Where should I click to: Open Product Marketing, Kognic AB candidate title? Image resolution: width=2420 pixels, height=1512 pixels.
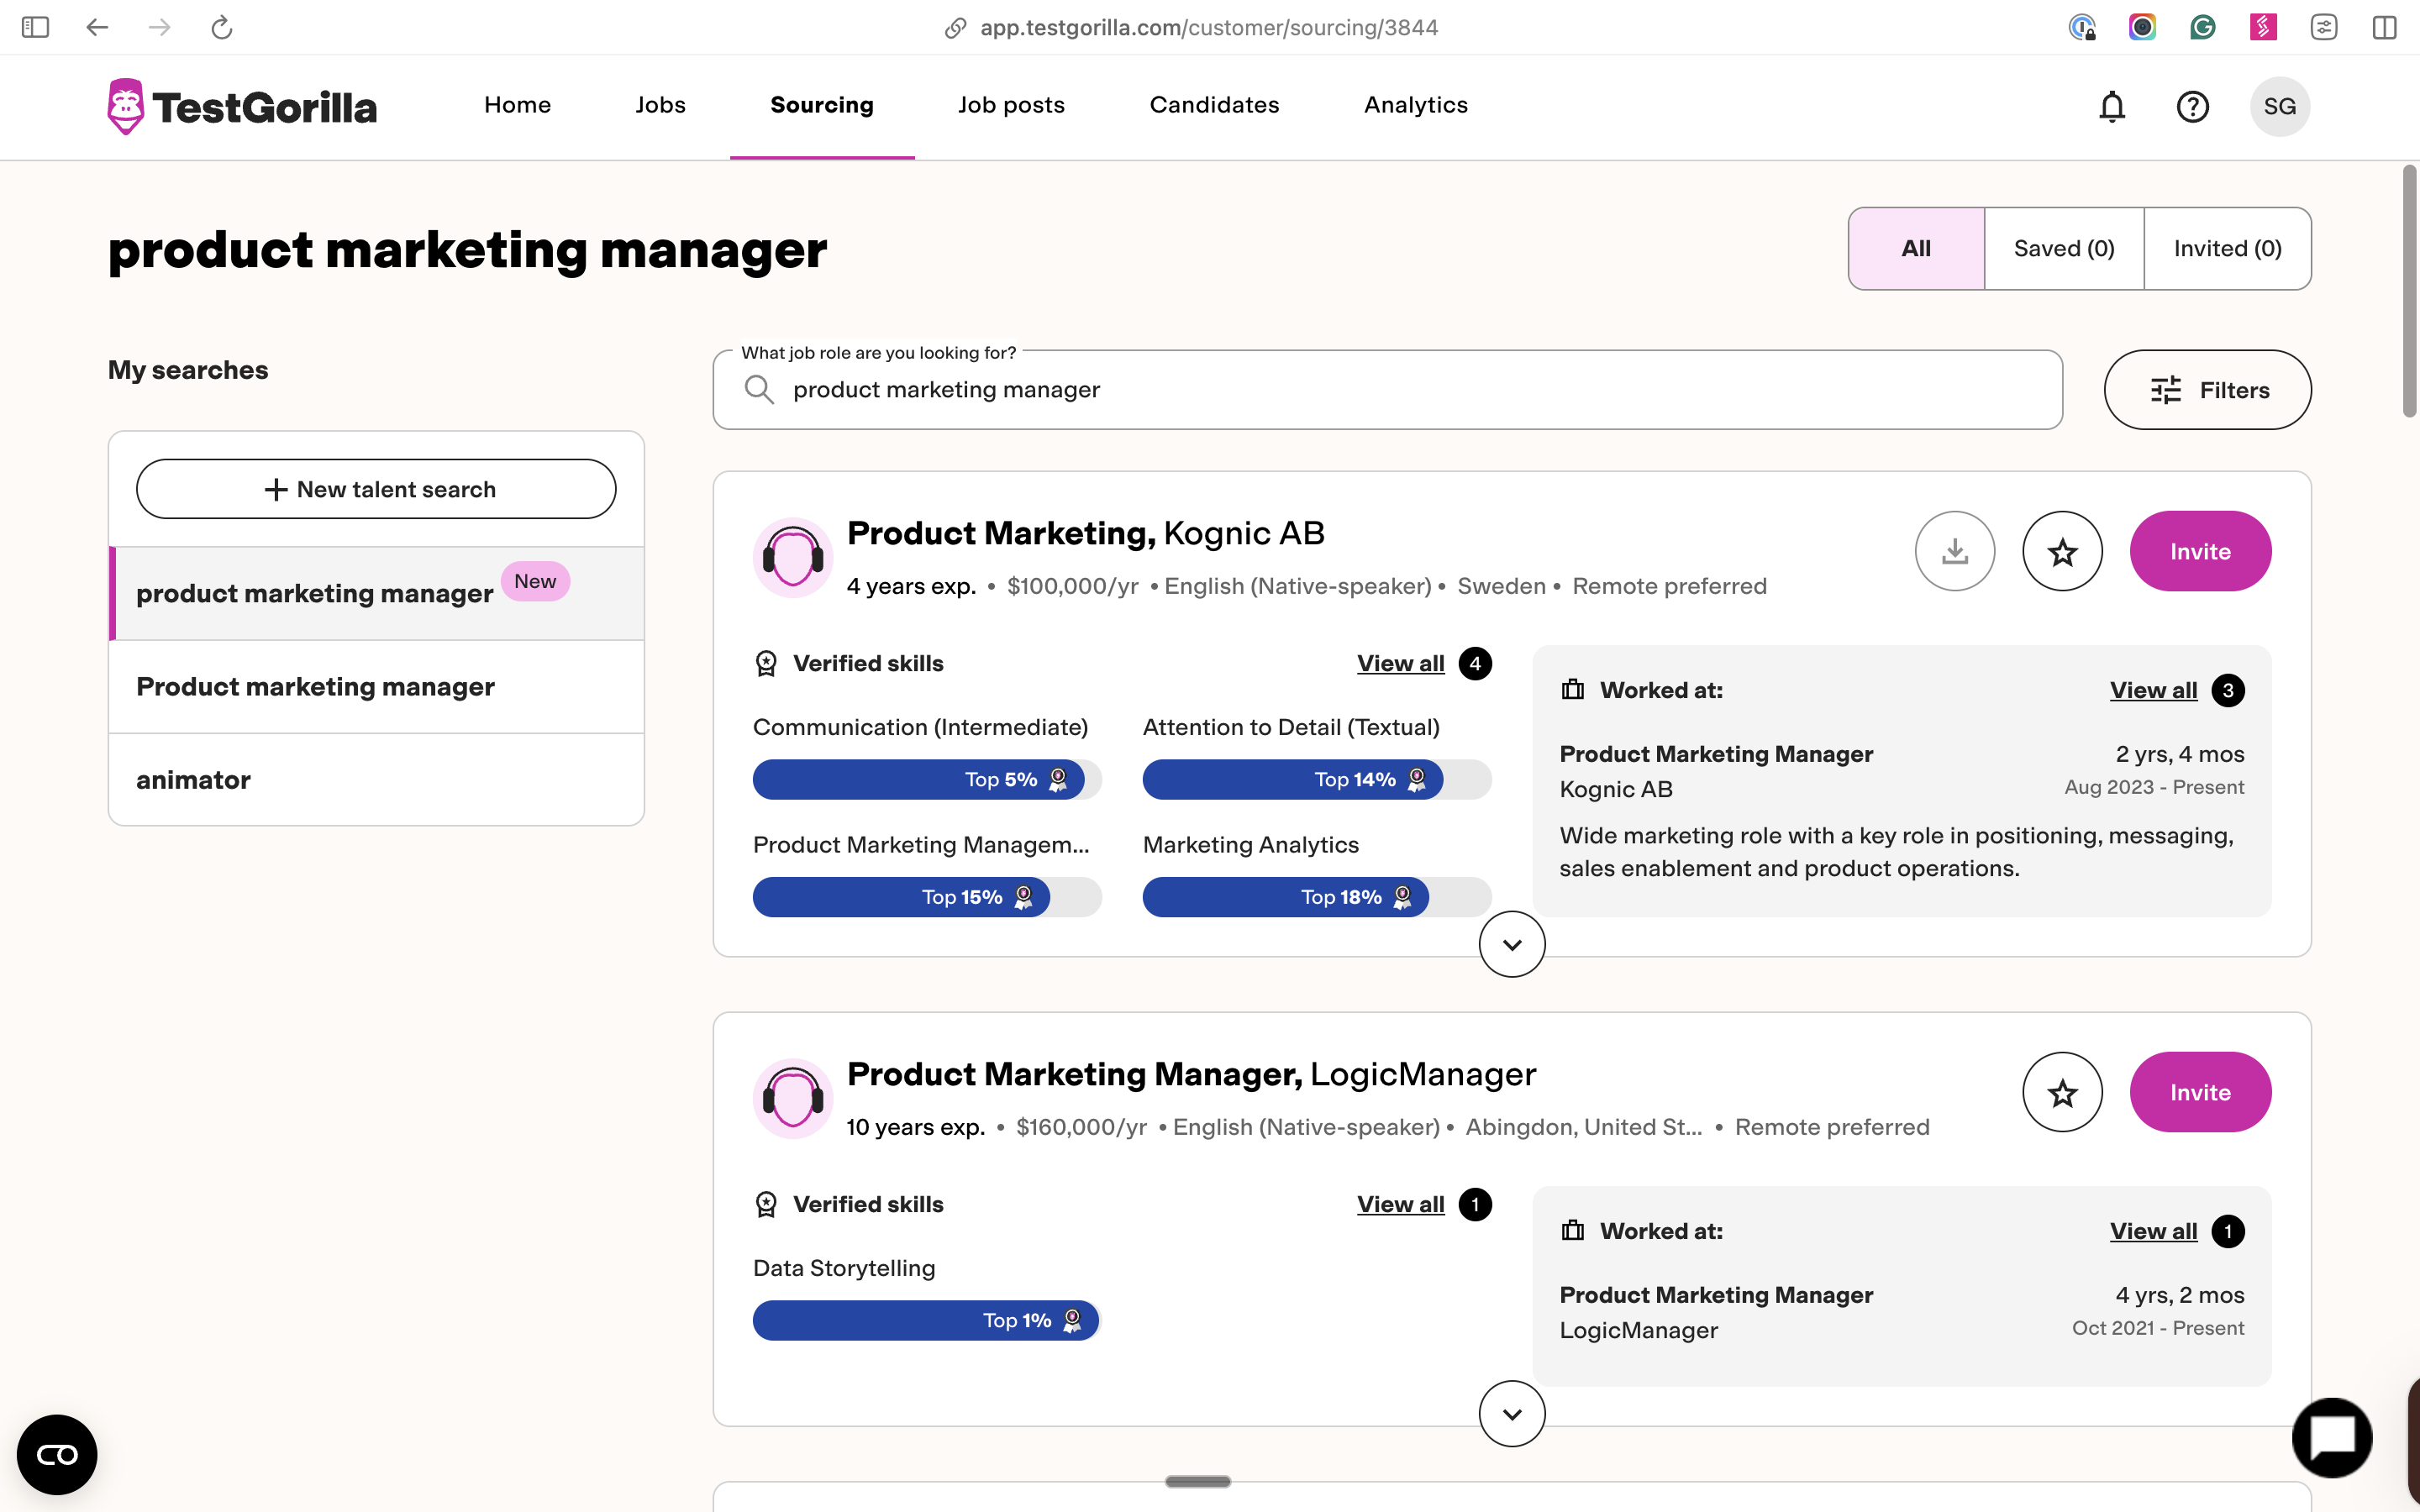(x=1085, y=533)
